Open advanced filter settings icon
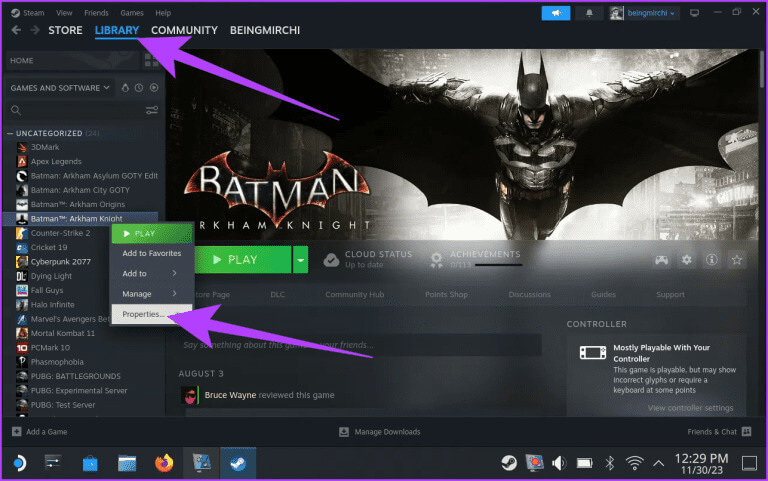This screenshot has height=481, width=768. coord(152,110)
